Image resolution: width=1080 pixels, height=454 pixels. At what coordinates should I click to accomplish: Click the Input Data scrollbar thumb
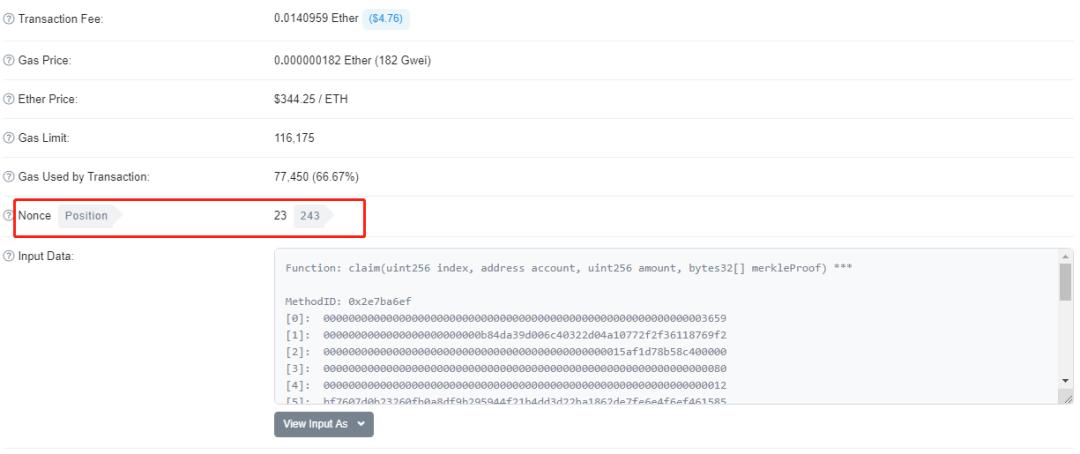click(1066, 282)
